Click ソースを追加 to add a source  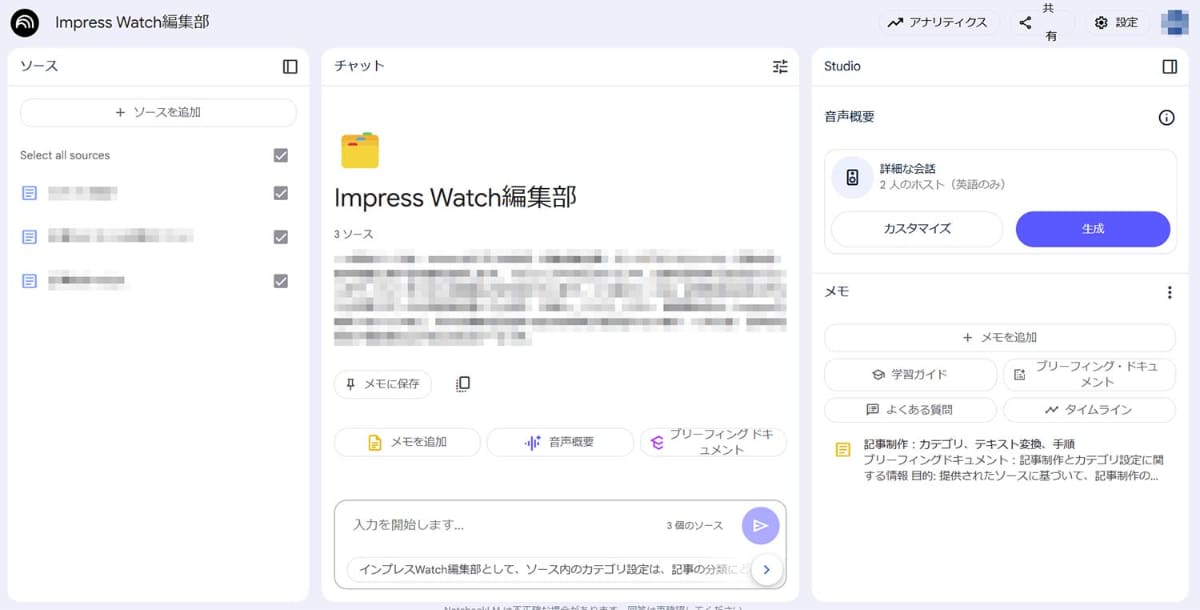coord(157,111)
